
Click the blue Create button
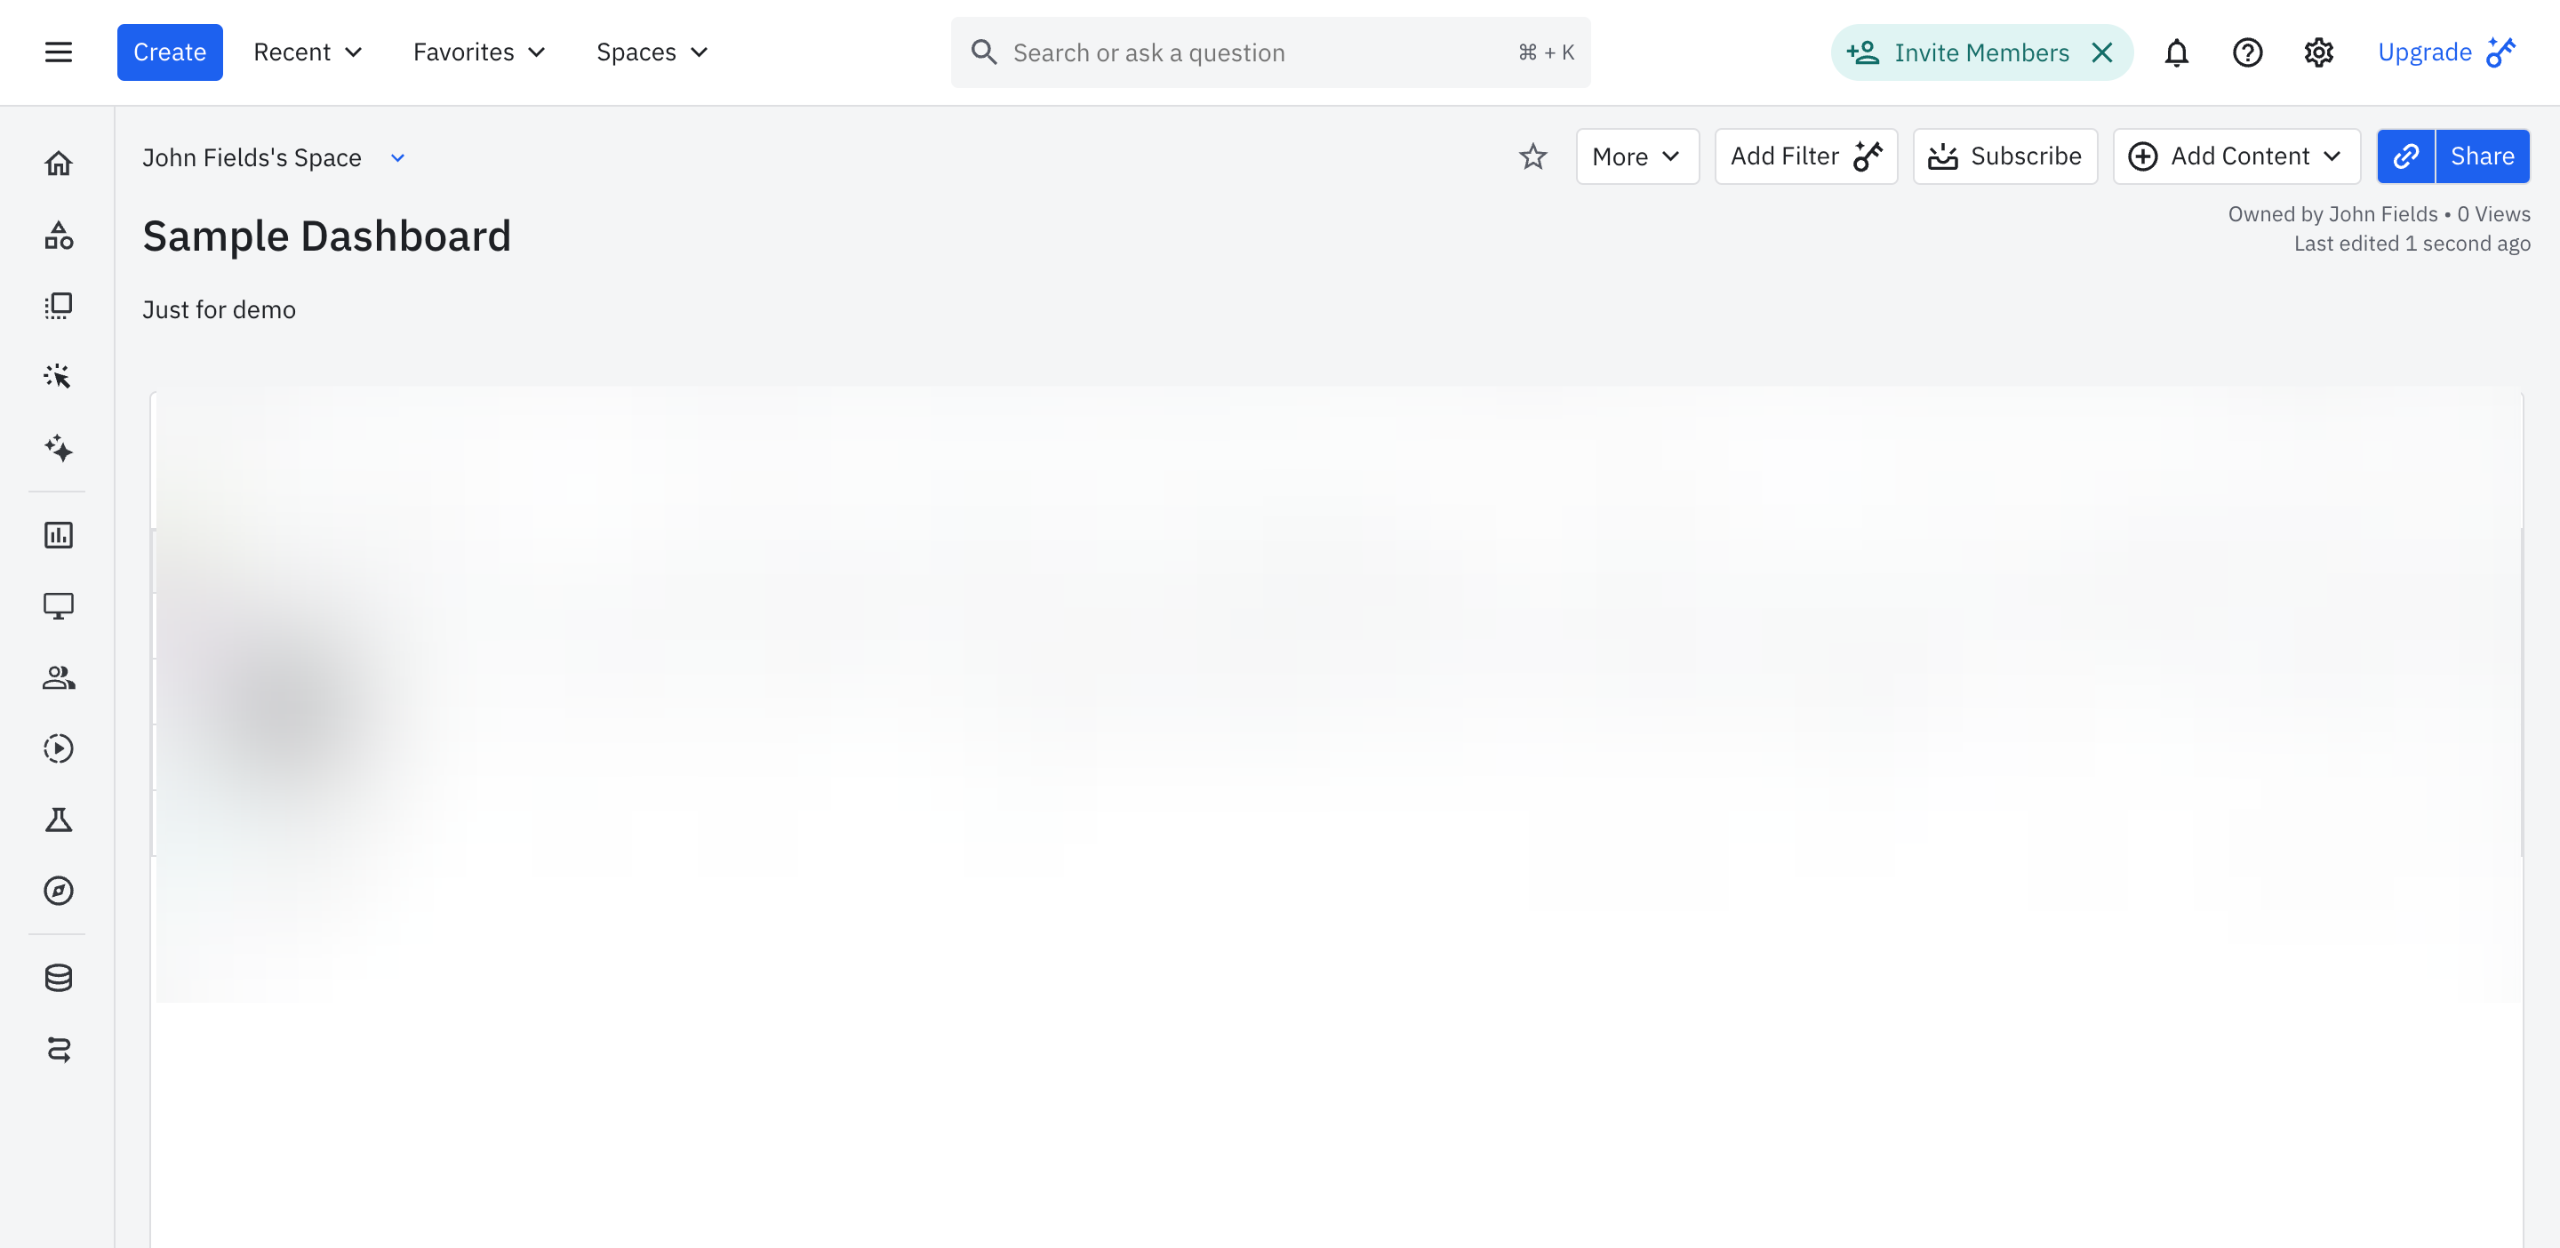(x=169, y=52)
